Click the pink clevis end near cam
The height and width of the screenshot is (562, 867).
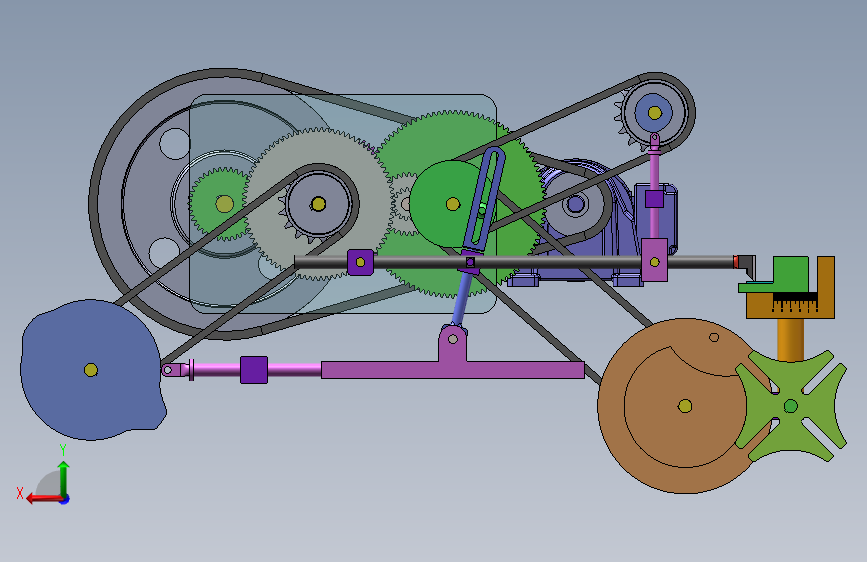pyautogui.click(x=175, y=370)
